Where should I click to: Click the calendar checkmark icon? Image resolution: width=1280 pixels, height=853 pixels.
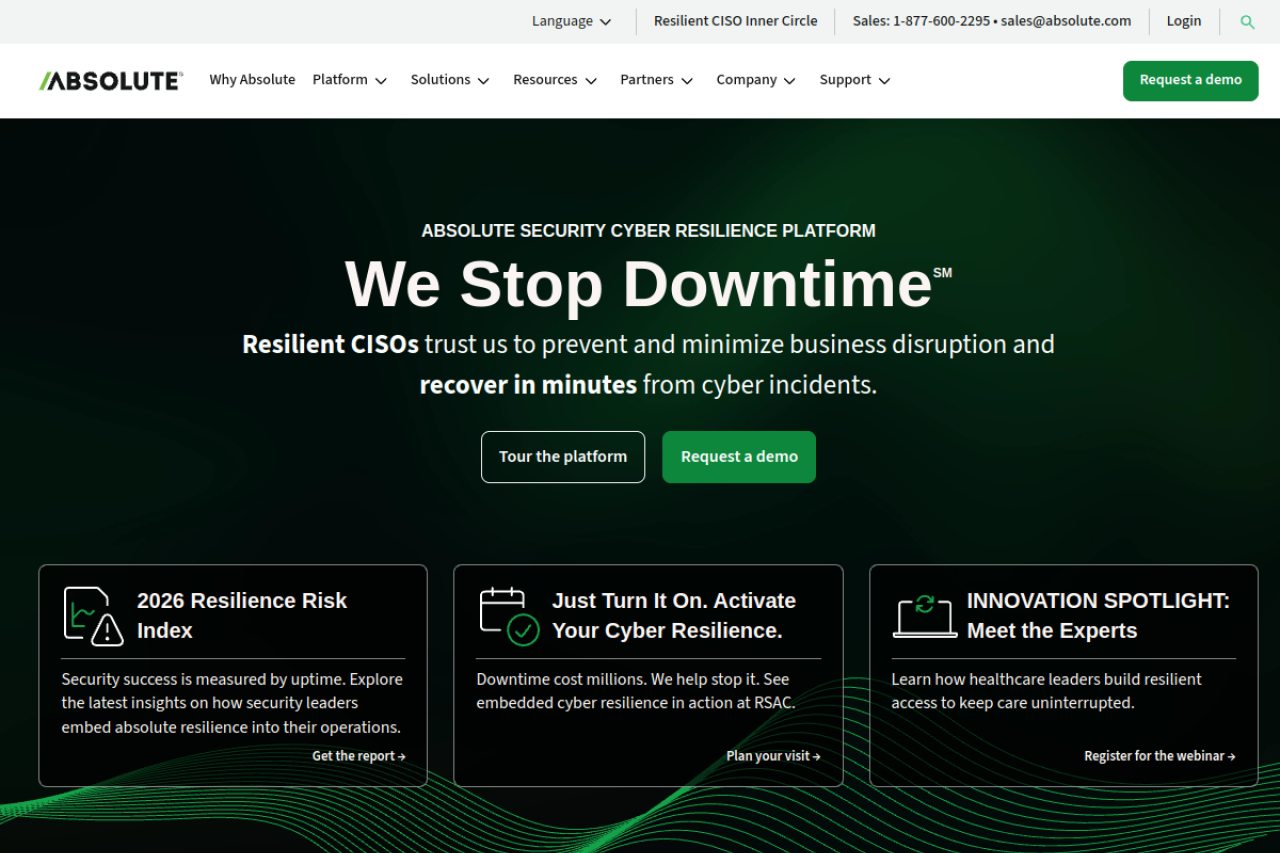tap(509, 616)
